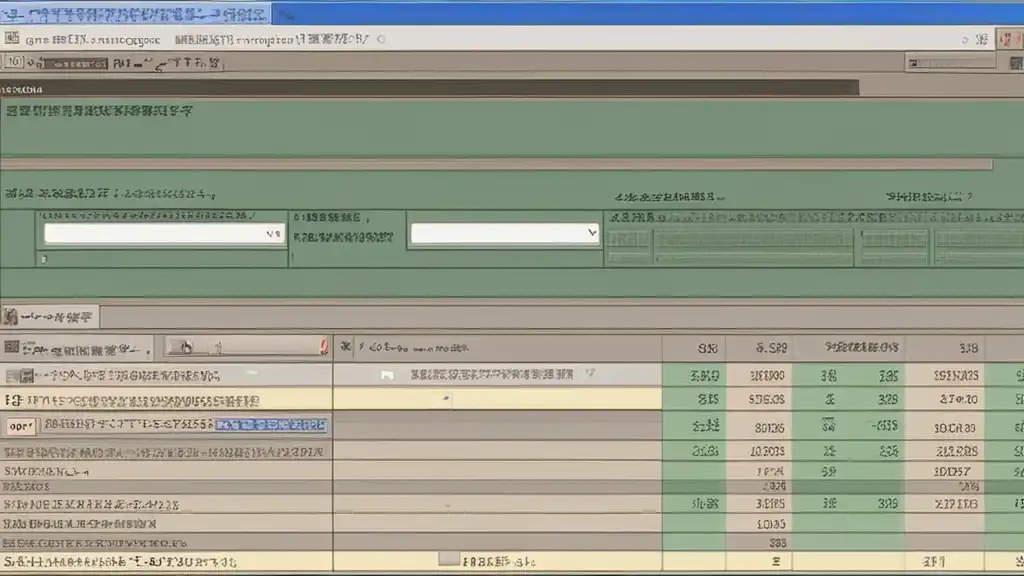Open the second white dropdown's arrow in green panel
The width and height of the screenshot is (1024, 576).
click(590, 234)
